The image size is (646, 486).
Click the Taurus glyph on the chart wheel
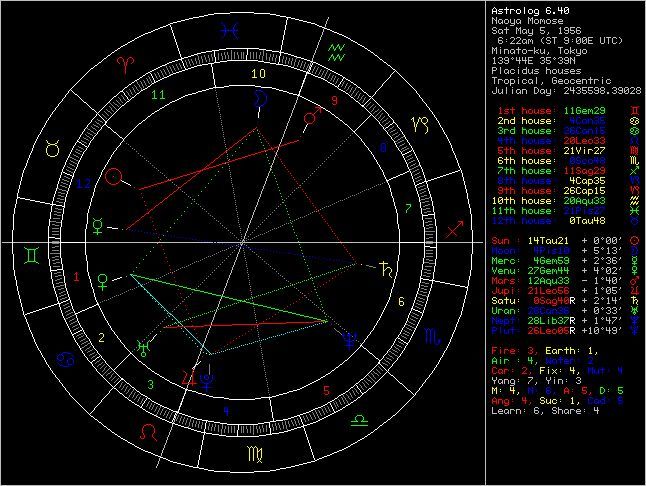pos(53,149)
